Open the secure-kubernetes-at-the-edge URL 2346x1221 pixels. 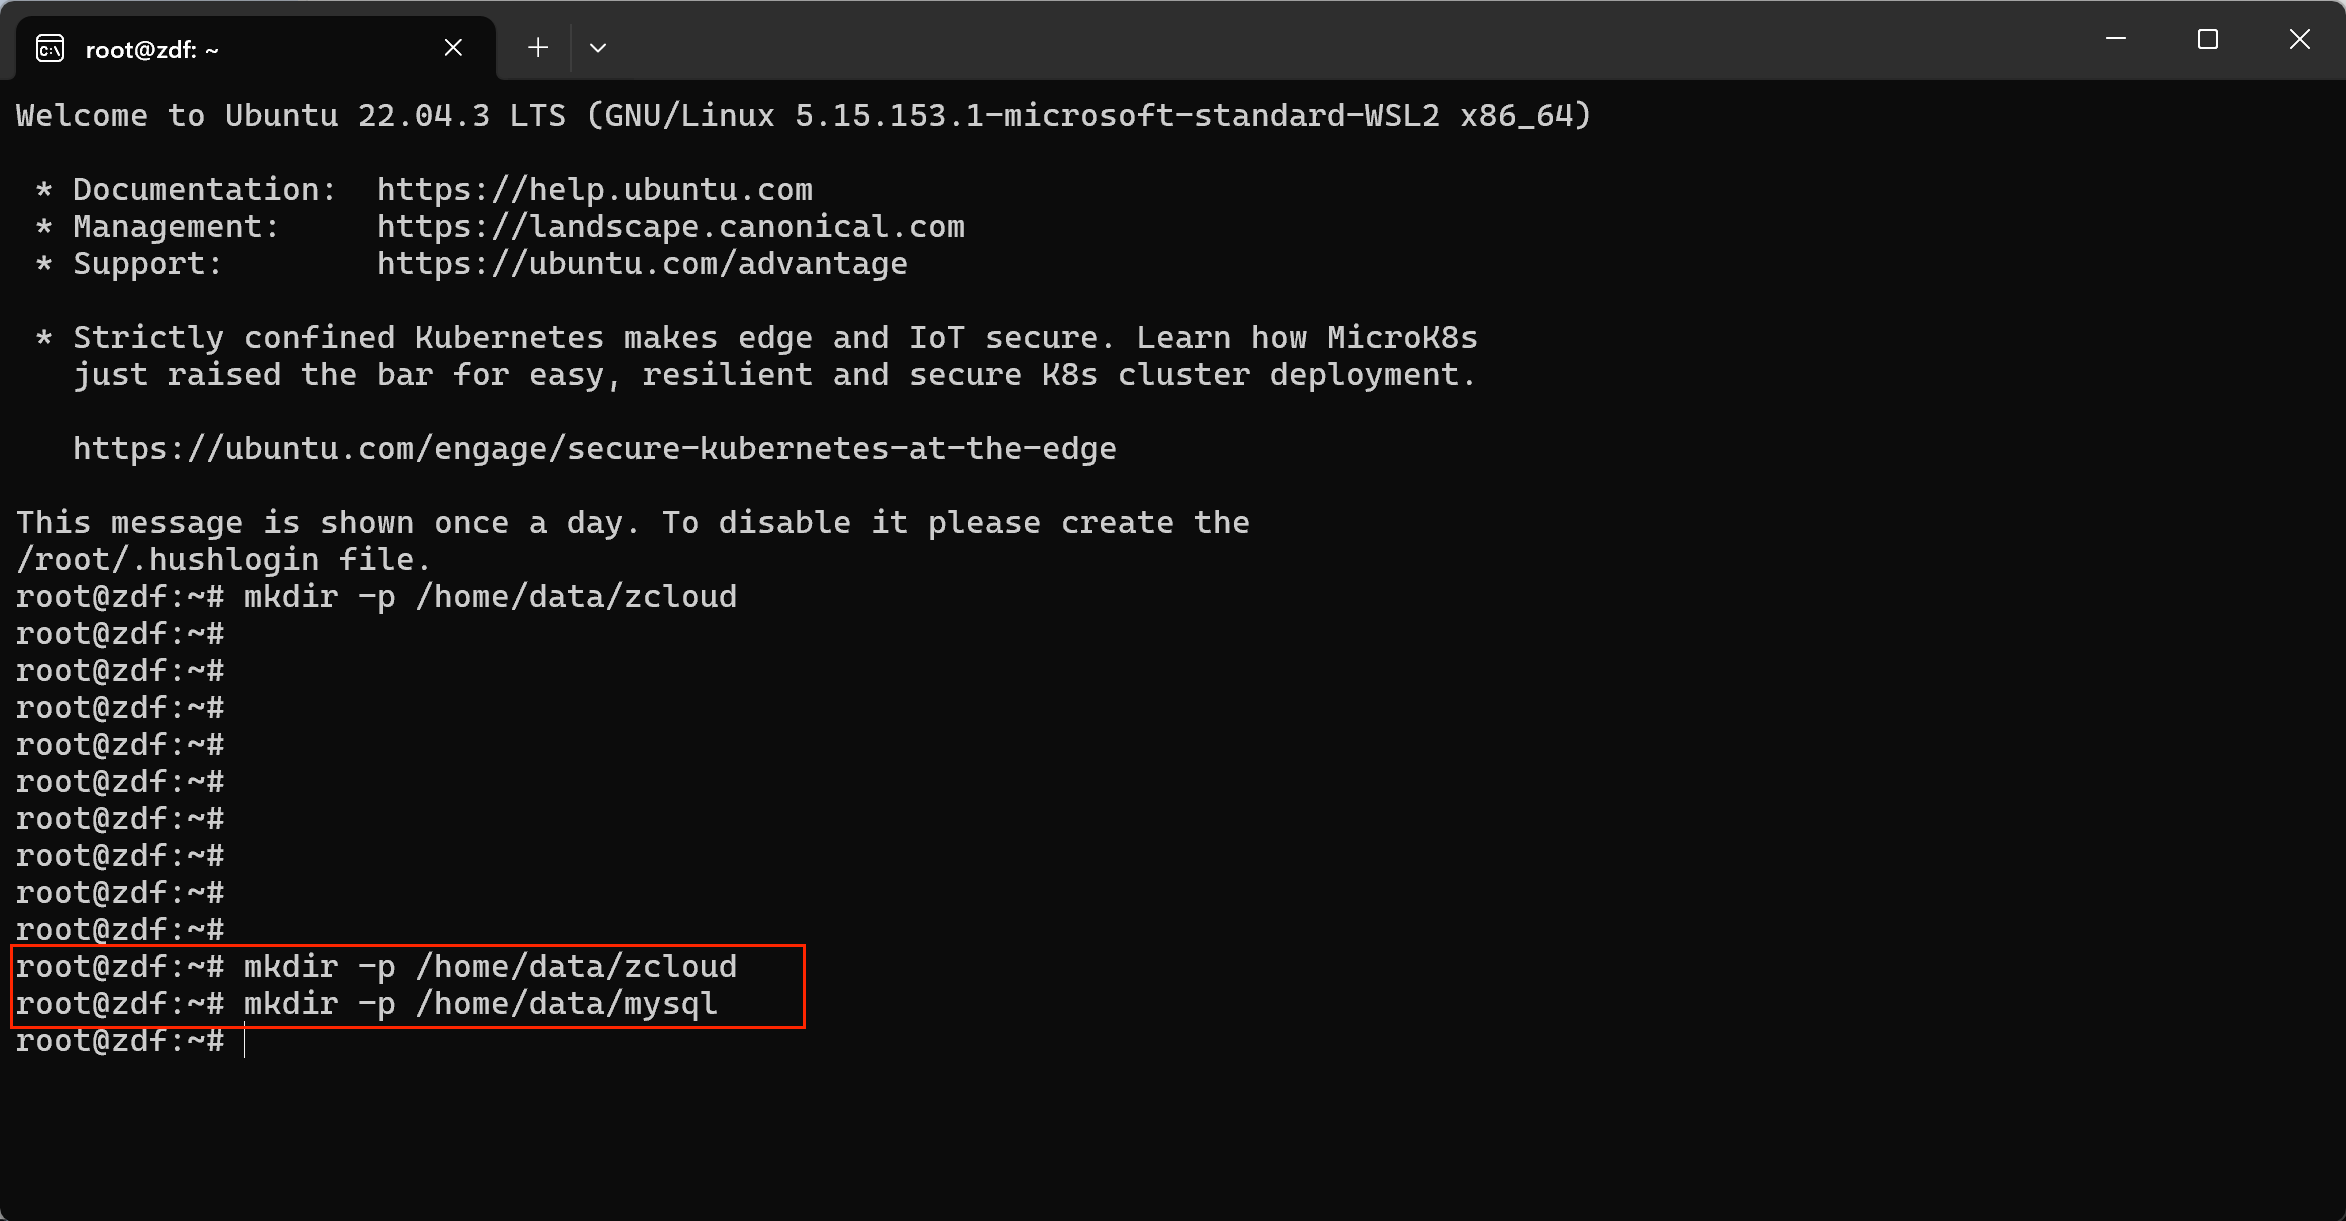[594, 449]
